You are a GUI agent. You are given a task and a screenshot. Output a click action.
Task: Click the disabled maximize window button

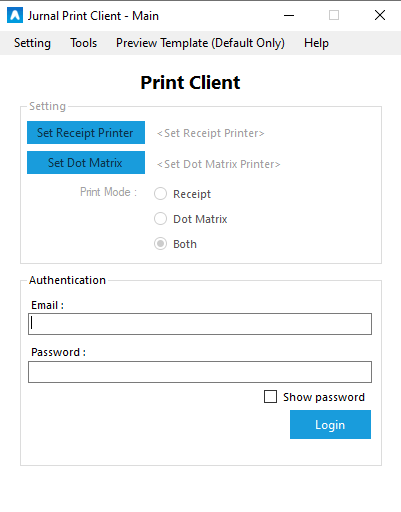(334, 15)
